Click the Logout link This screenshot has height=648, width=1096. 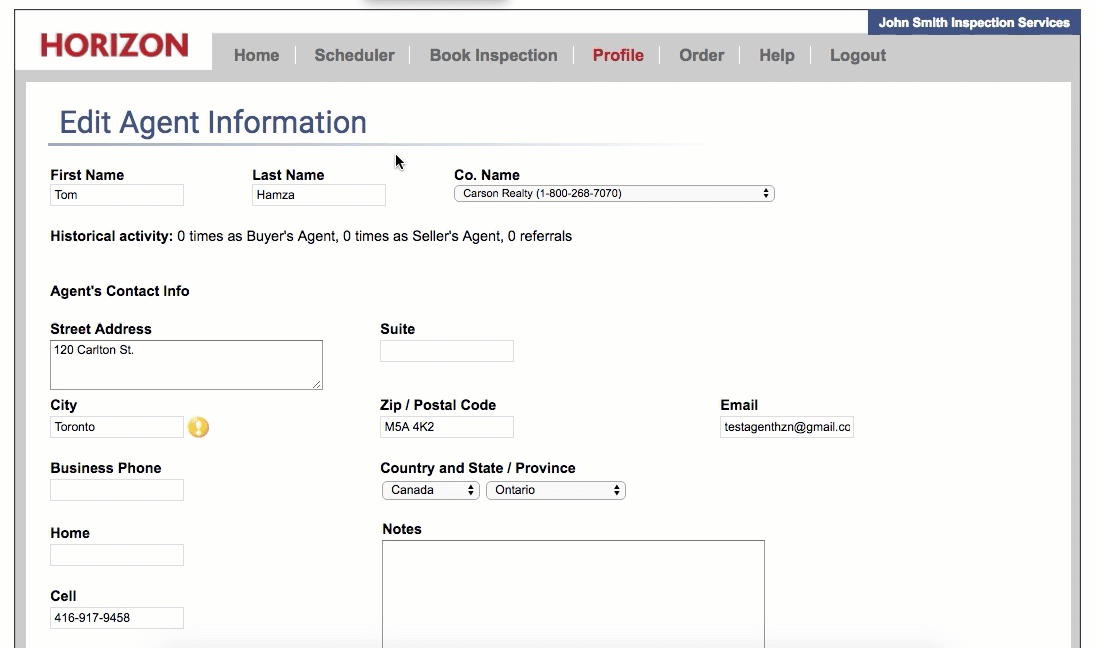pyautogui.click(x=858, y=55)
